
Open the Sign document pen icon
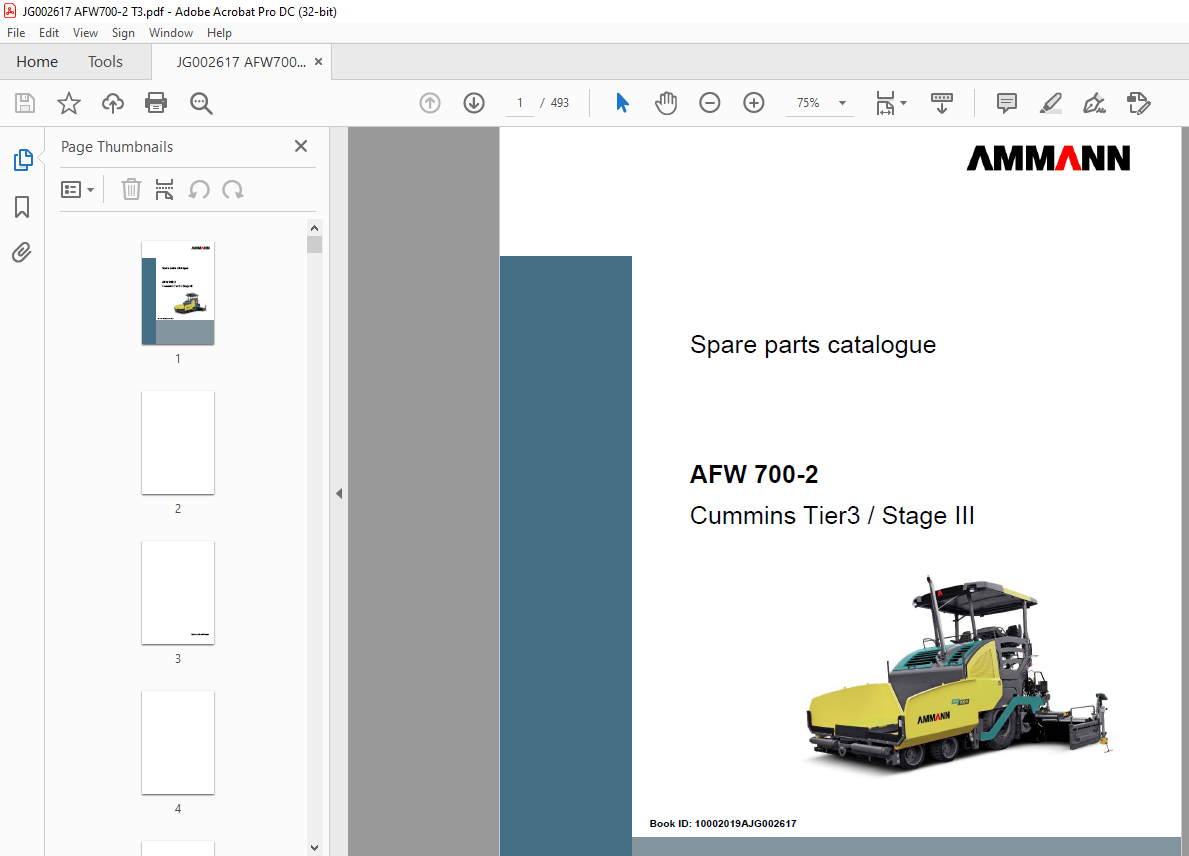1094,103
